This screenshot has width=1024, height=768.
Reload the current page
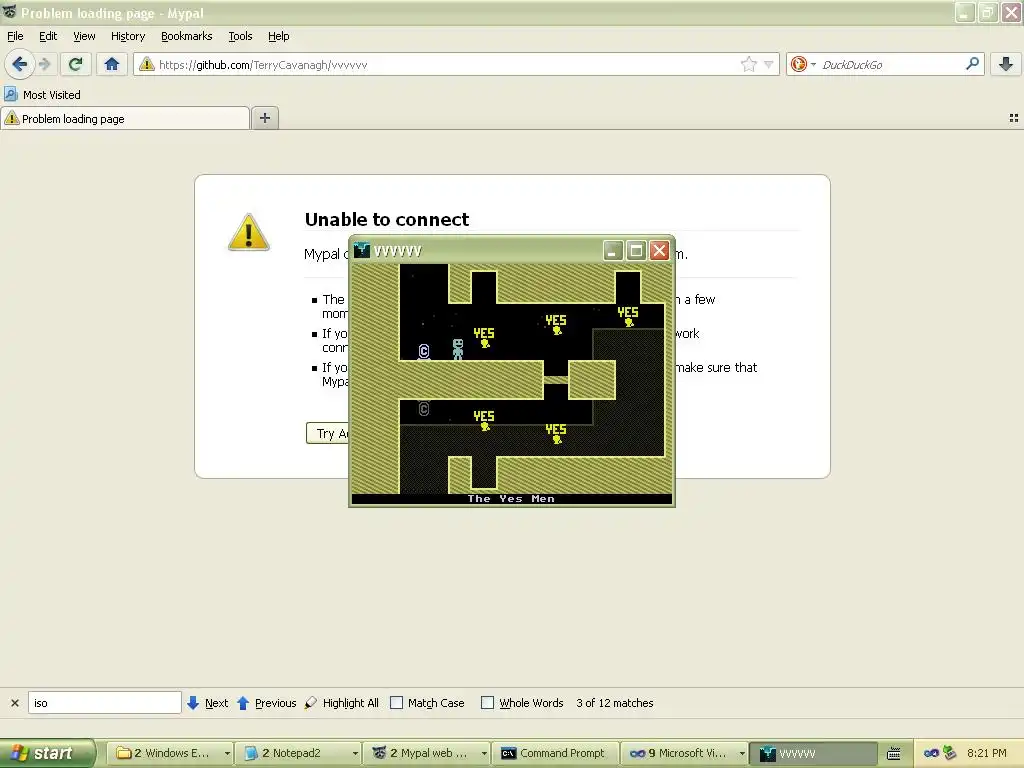(x=76, y=64)
